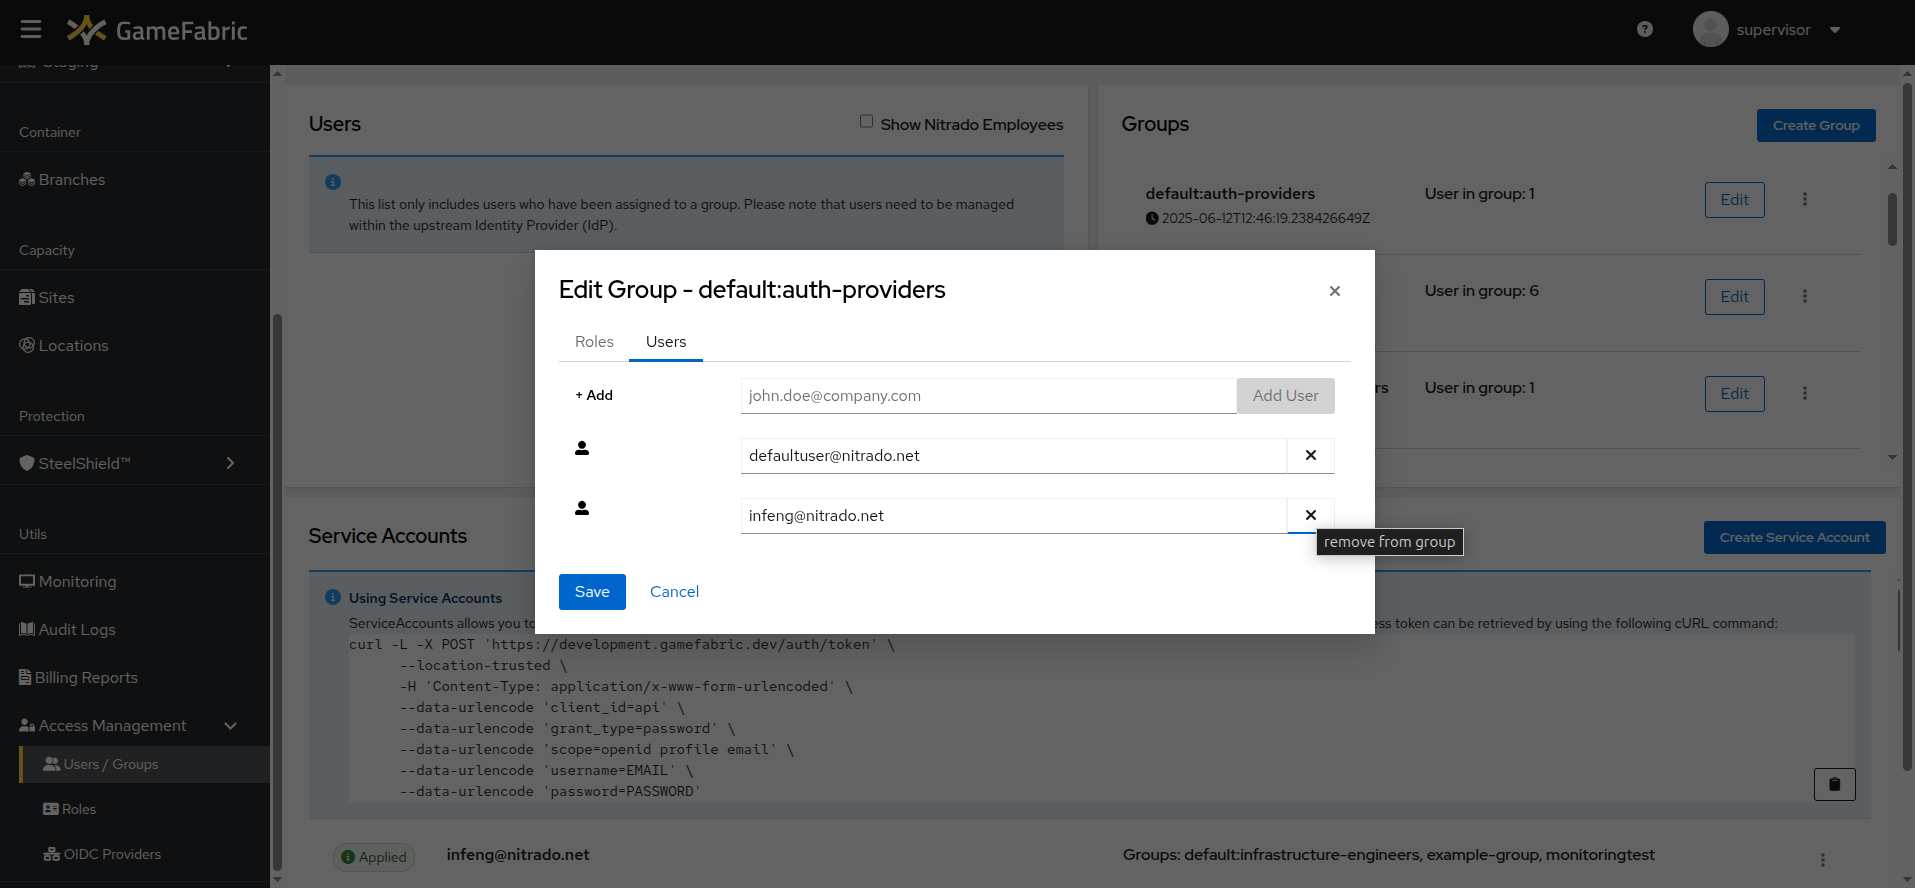Open Roles under Access Management
This screenshot has height=888, width=1915.
point(70,809)
